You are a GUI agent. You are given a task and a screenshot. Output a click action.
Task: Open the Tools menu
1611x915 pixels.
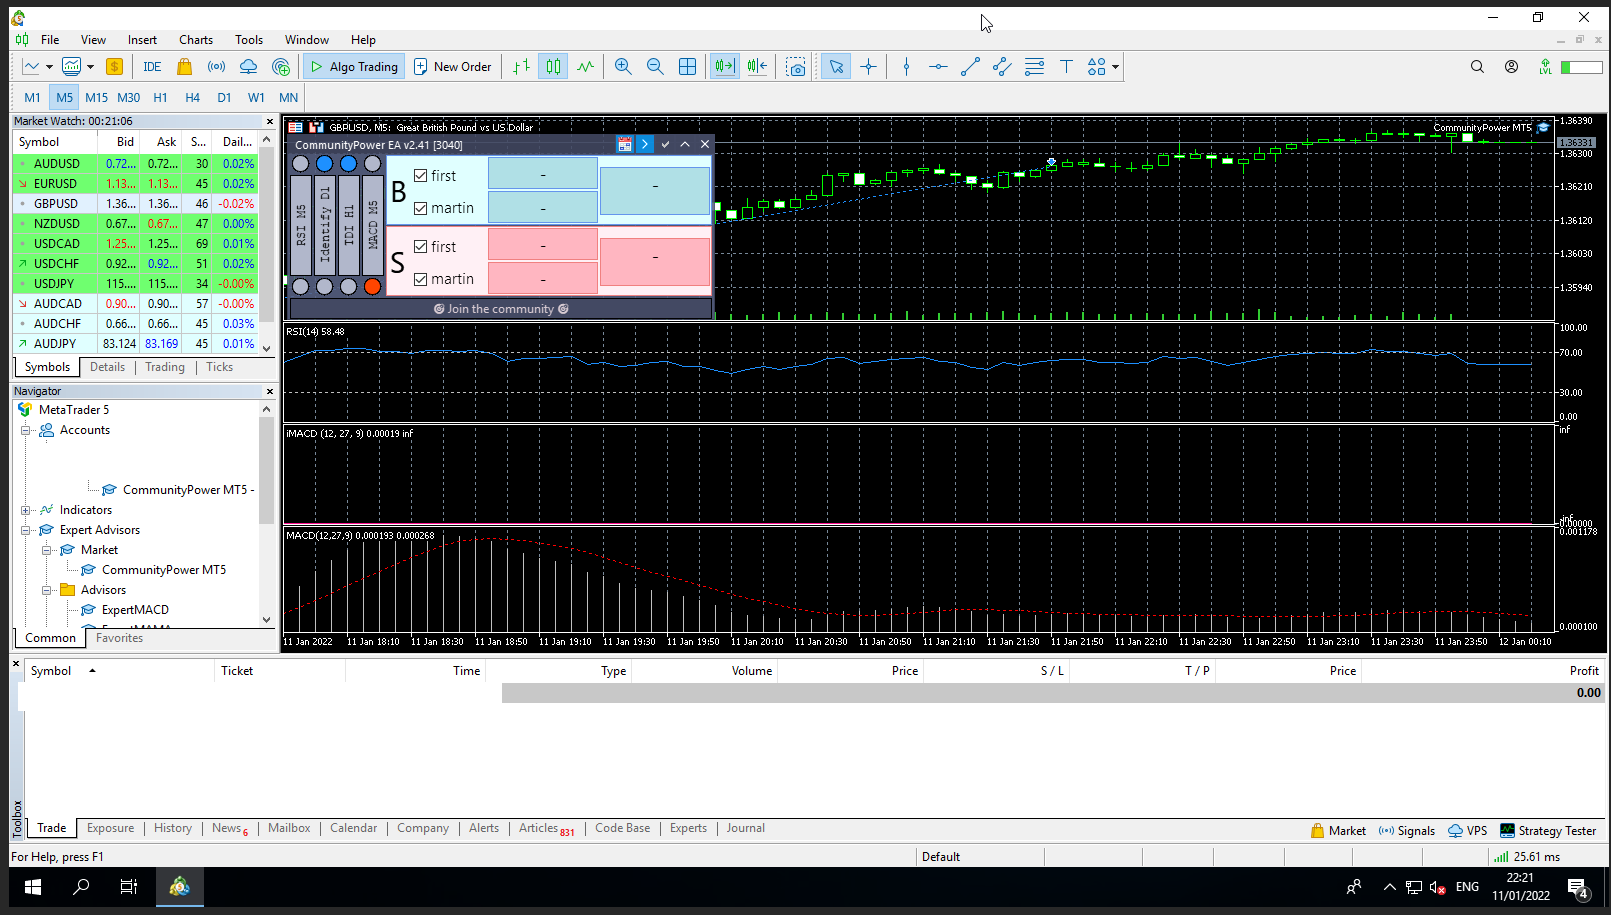coord(249,40)
